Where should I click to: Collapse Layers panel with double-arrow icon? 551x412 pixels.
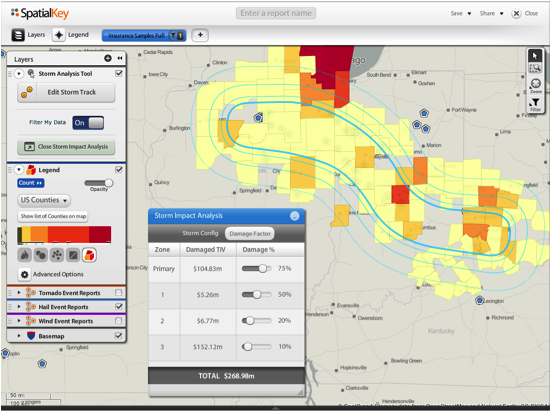(120, 58)
